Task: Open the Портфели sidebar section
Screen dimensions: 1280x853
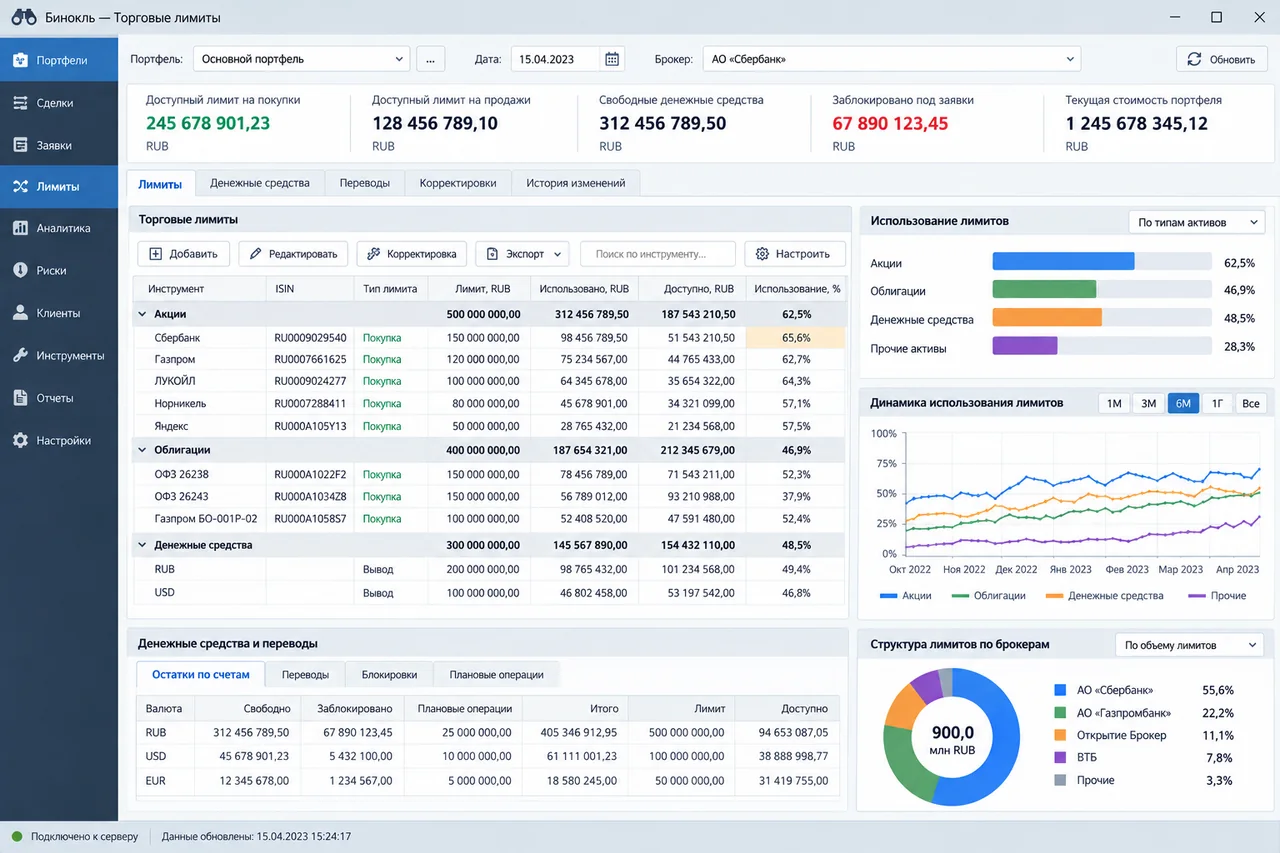Action: tap(59, 60)
